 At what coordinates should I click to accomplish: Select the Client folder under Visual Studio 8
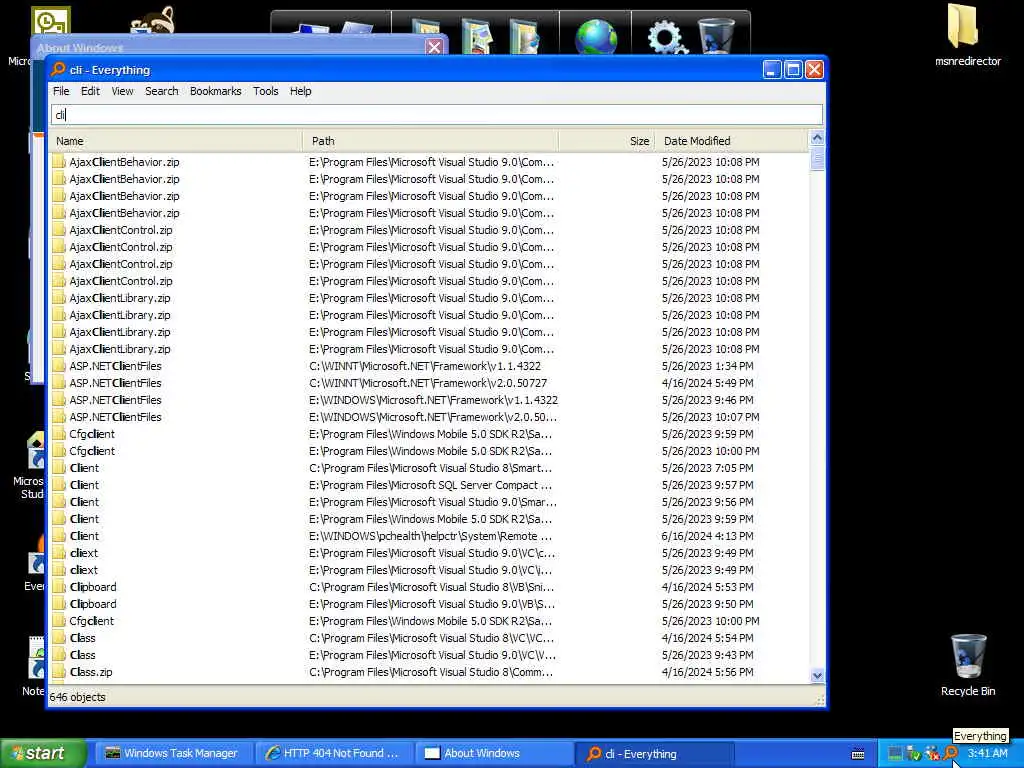pyautogui.click(x=429, y=468)
